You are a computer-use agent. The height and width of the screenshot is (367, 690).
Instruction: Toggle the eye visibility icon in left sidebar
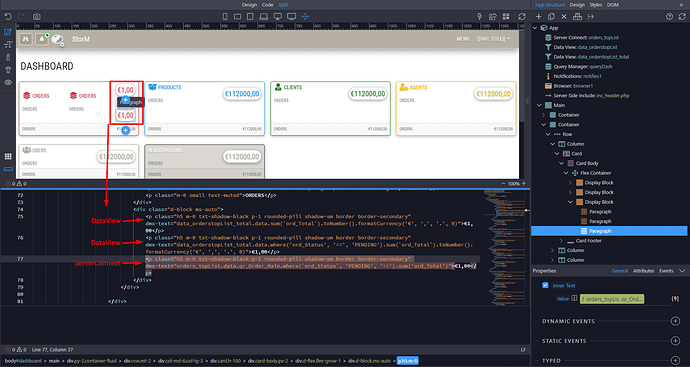(8, 82)
